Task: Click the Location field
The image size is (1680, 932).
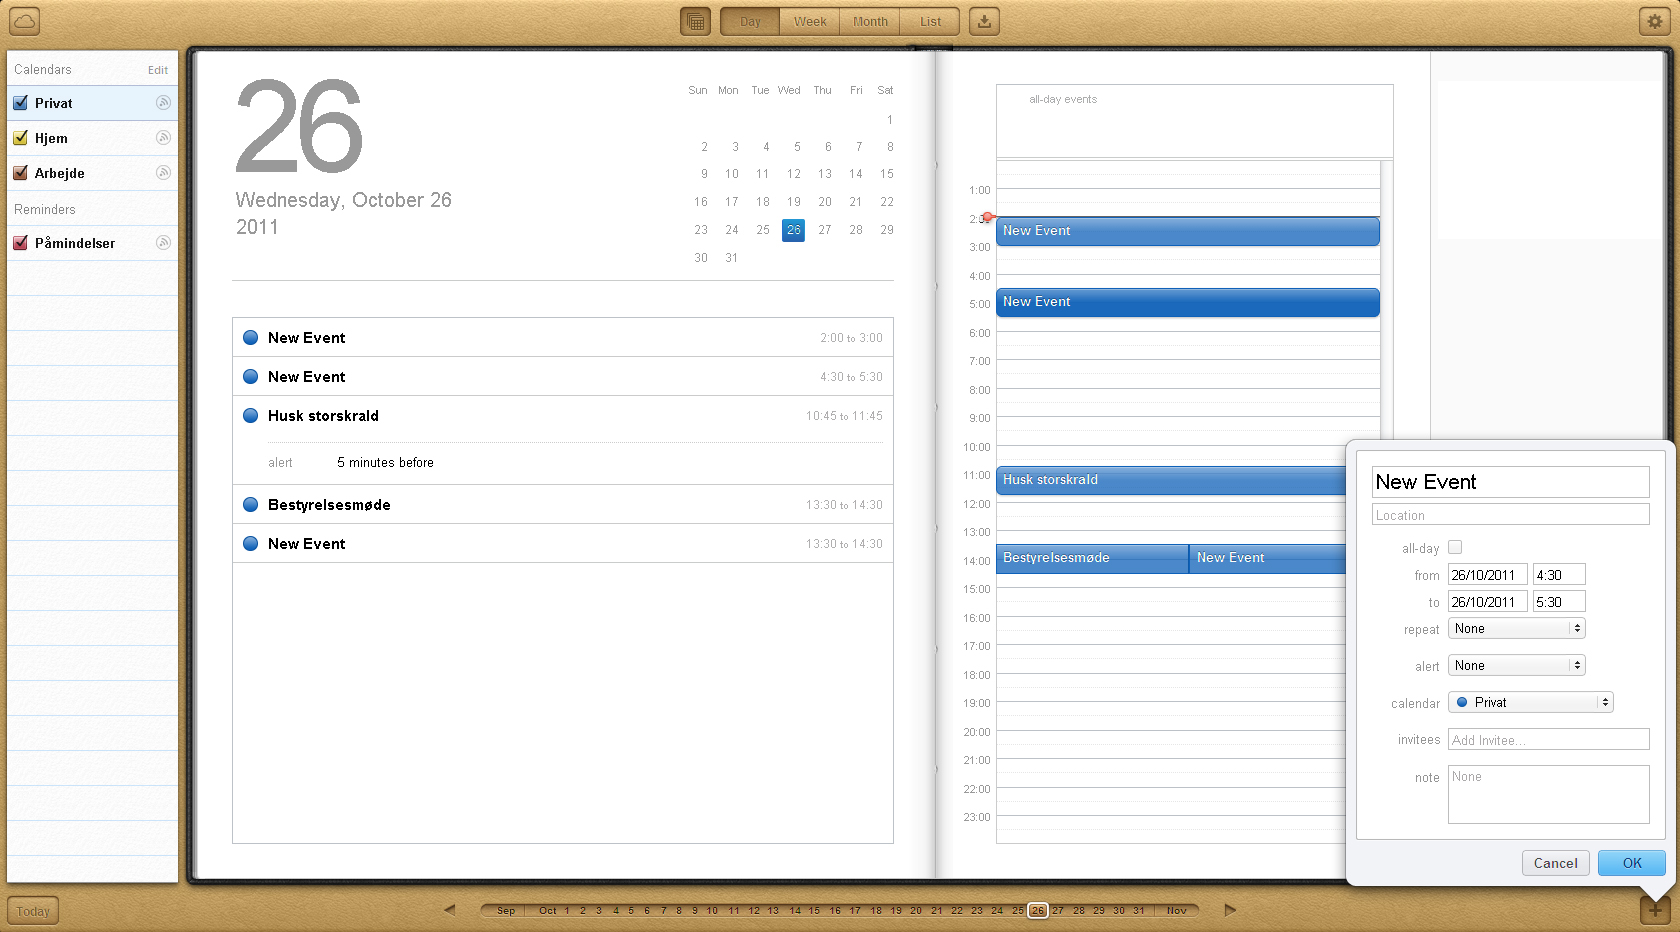Action: (x=1511, y=515)
